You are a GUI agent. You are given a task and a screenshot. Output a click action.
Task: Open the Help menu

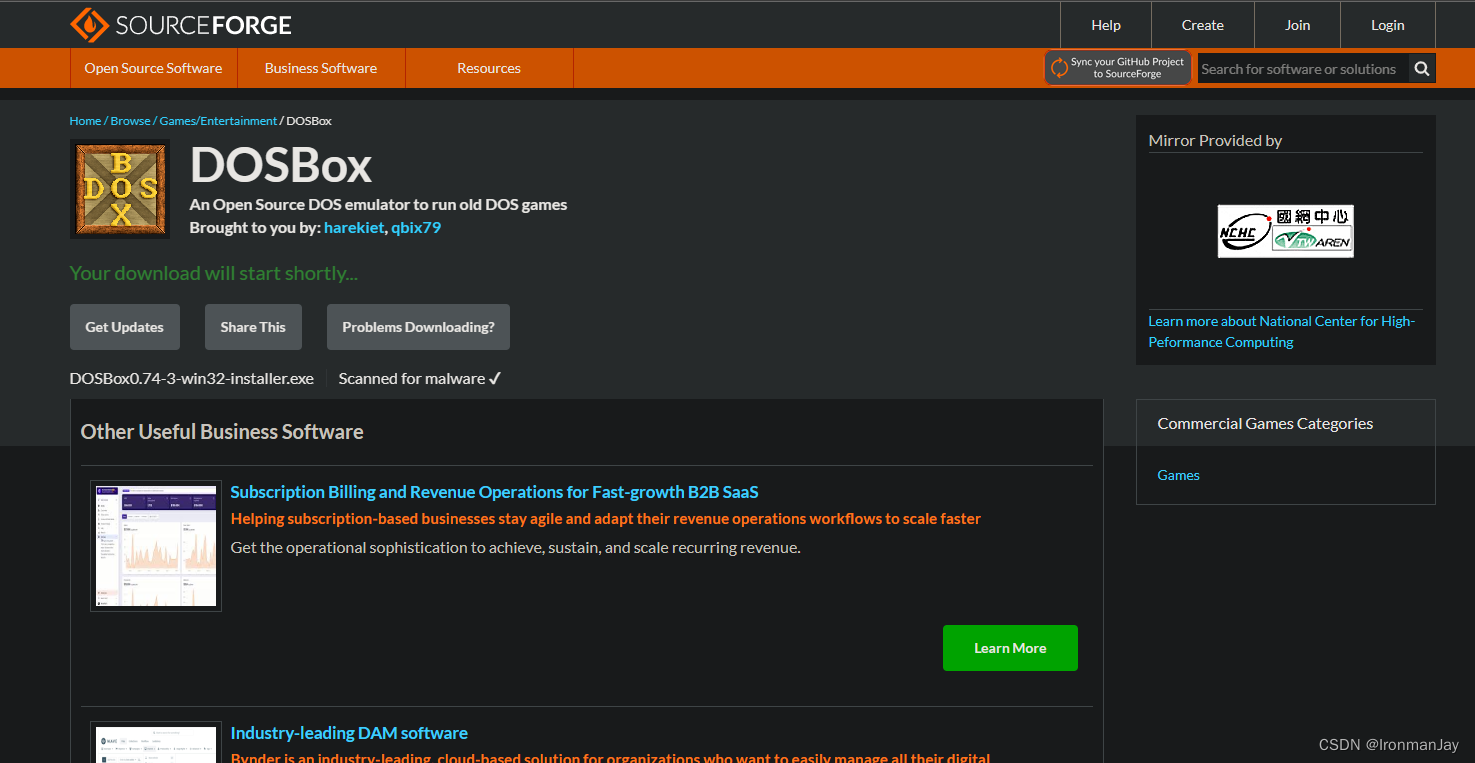coord(1106,25)
